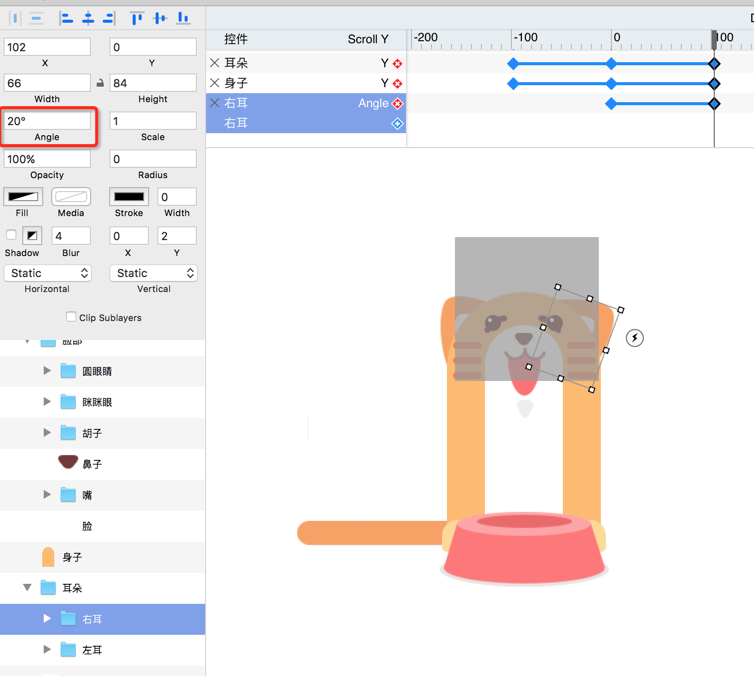This screenshot has width=754, height=676.
Task: Enable the Shadow checkbox
Action: point(11,235)
